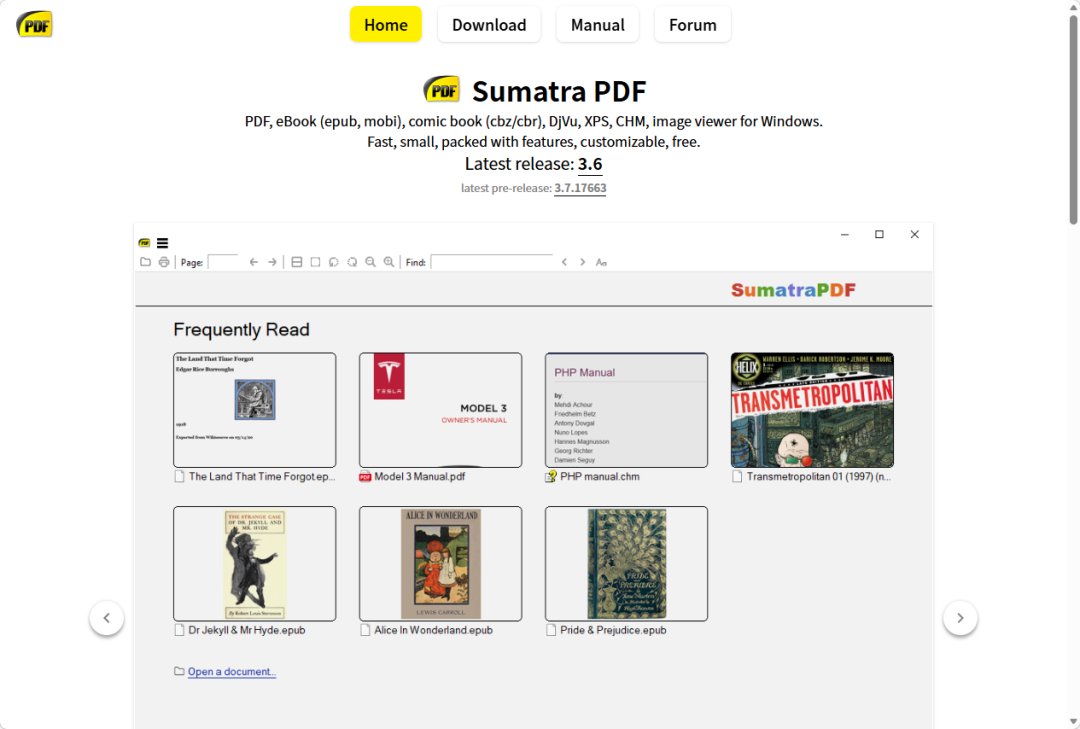This screenshot has width=1080, height=729.
Task: Open the hamburger menu in SumatraPDF
Action: coord(162,243)
